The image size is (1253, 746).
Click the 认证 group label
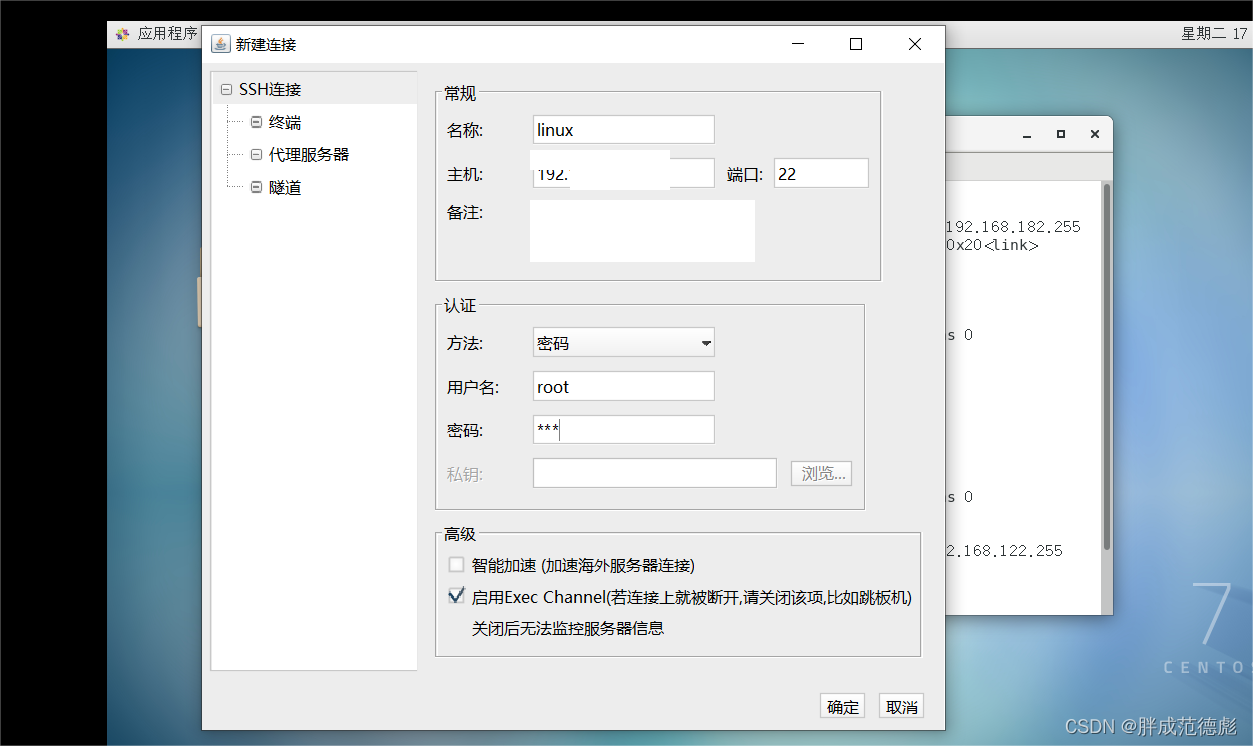pos(460,305)
